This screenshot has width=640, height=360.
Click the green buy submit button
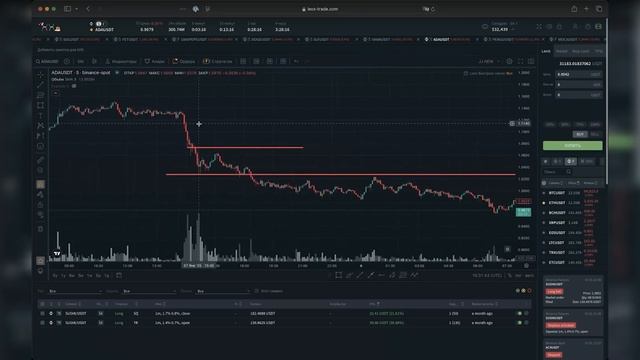click(573, 145)
